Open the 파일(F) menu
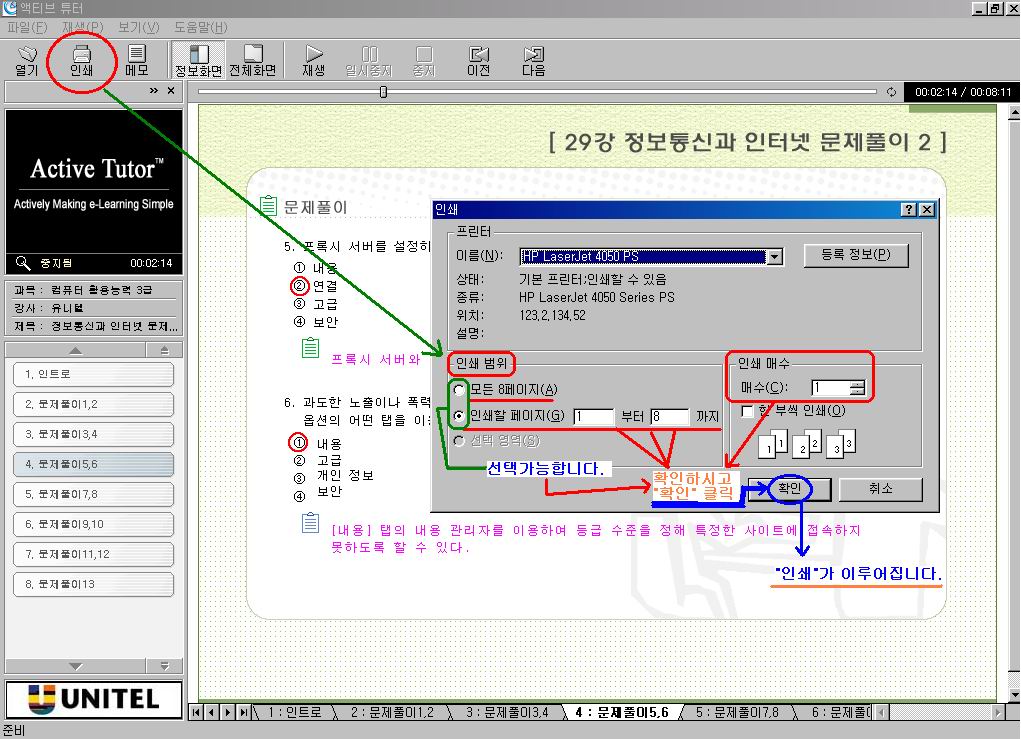Screen dimensions: 1021x739 tap(27, 27)
